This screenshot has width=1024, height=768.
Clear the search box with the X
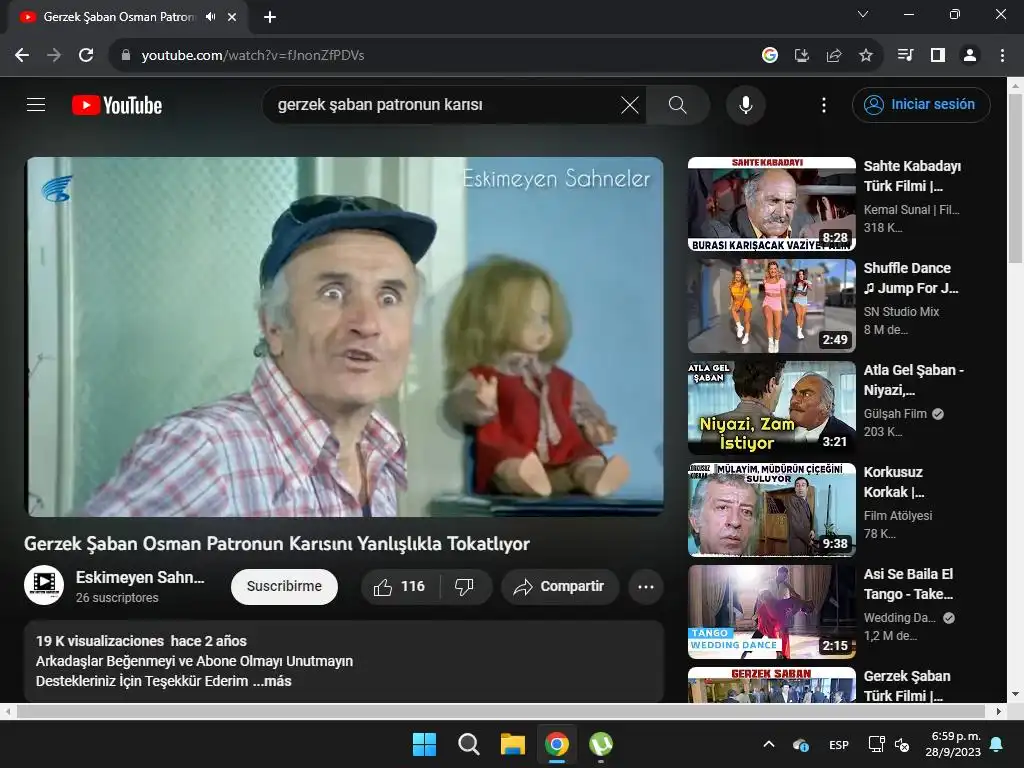[x=630, y=104]
